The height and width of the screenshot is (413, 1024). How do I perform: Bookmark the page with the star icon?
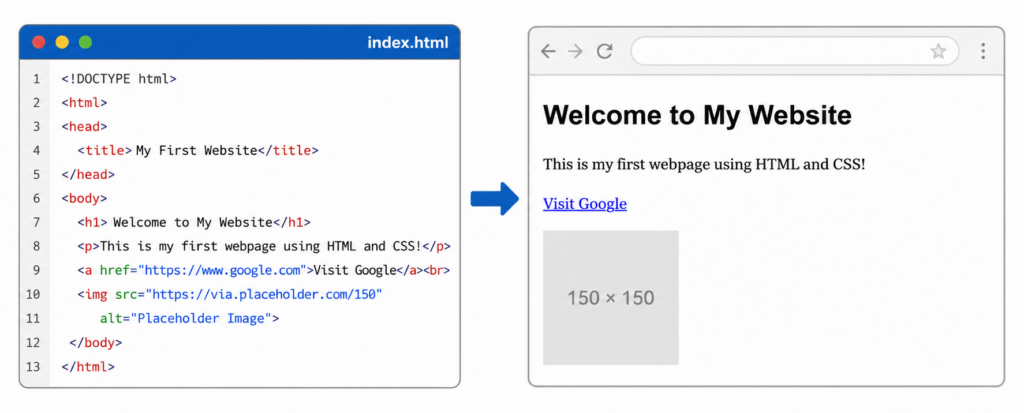click(x=938, y=52)
